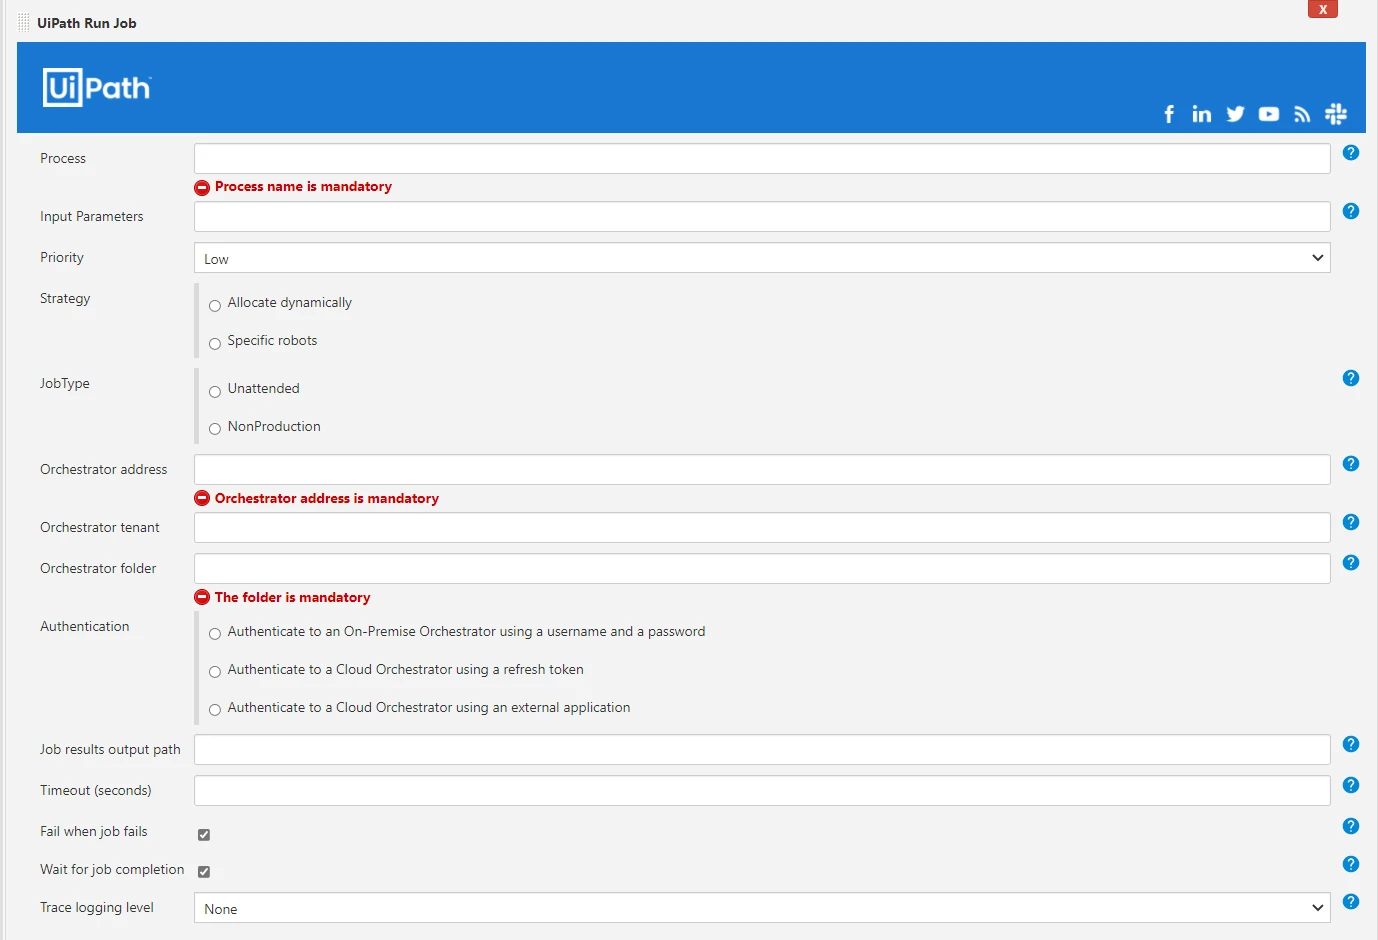Screen dimensions: 1378x940
Task: Select On-Premise username and password authentication
Action: point(215,634)
